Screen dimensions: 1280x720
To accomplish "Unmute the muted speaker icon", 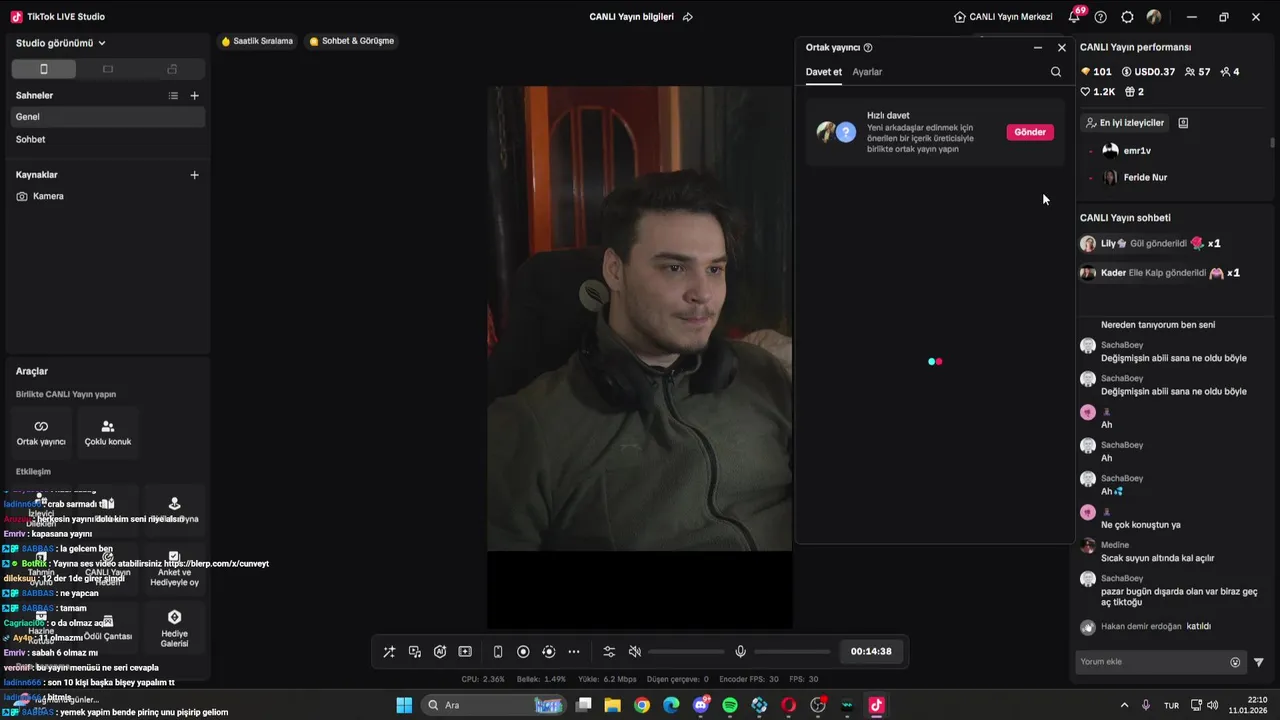I will [634, 652].
